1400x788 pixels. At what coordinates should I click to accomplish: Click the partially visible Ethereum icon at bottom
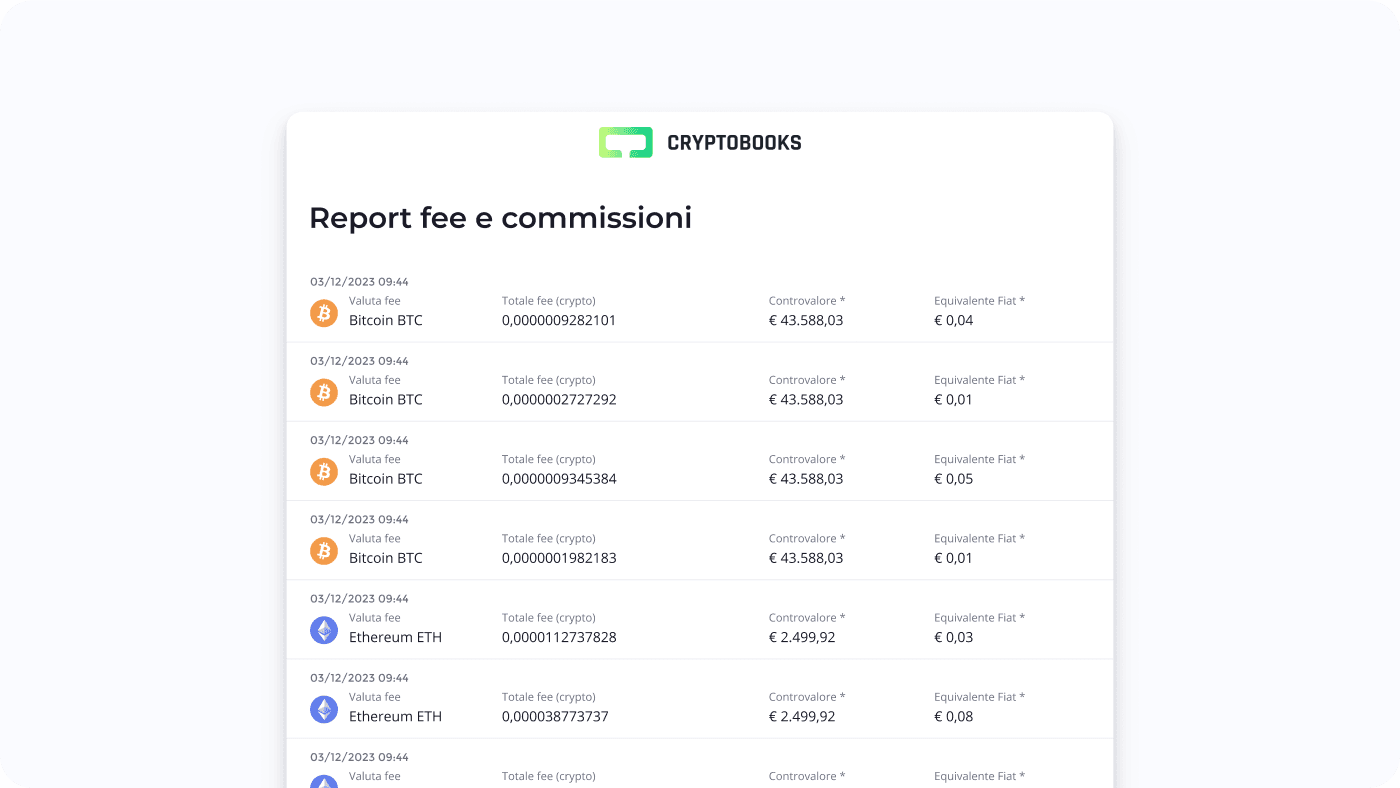pyautogui.click(x=324, y=782)
